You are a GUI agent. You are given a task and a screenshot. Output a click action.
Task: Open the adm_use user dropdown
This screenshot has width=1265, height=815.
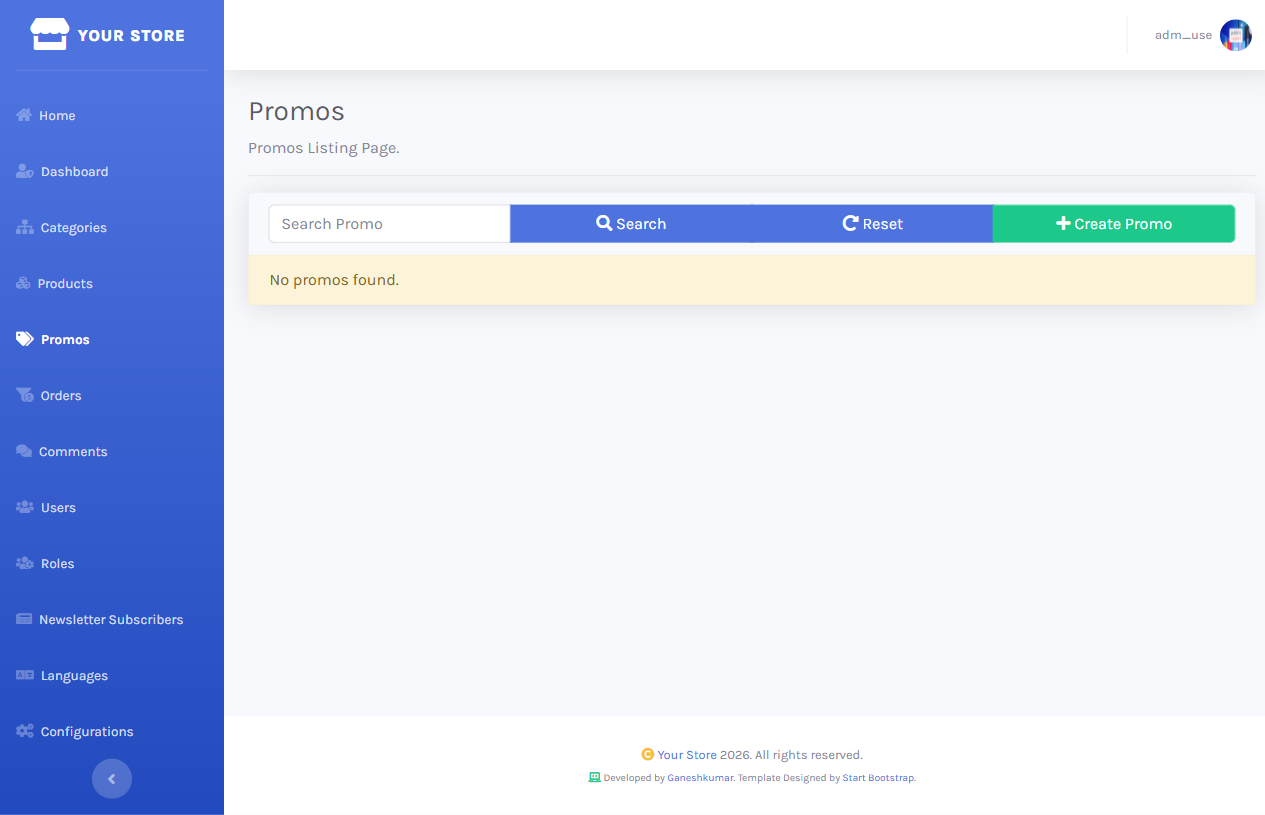tap(1203, 35)
